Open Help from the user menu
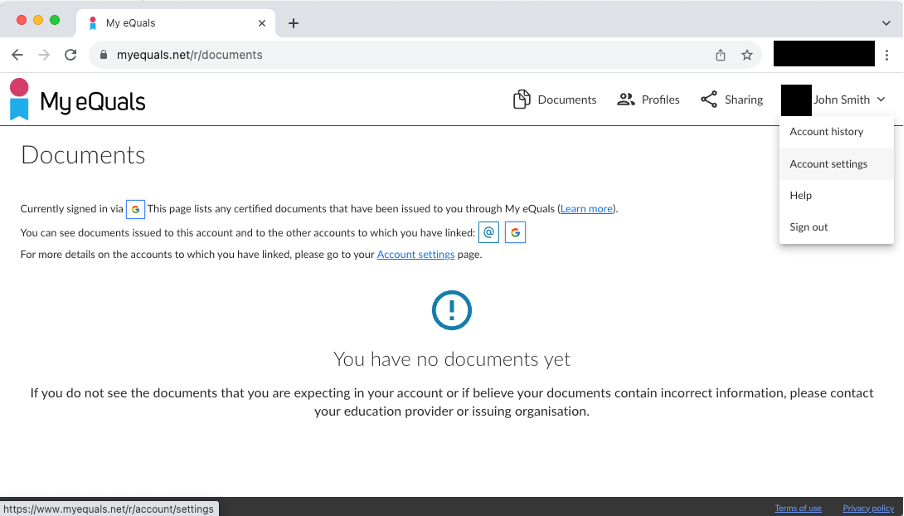 [x=837, y=195]
